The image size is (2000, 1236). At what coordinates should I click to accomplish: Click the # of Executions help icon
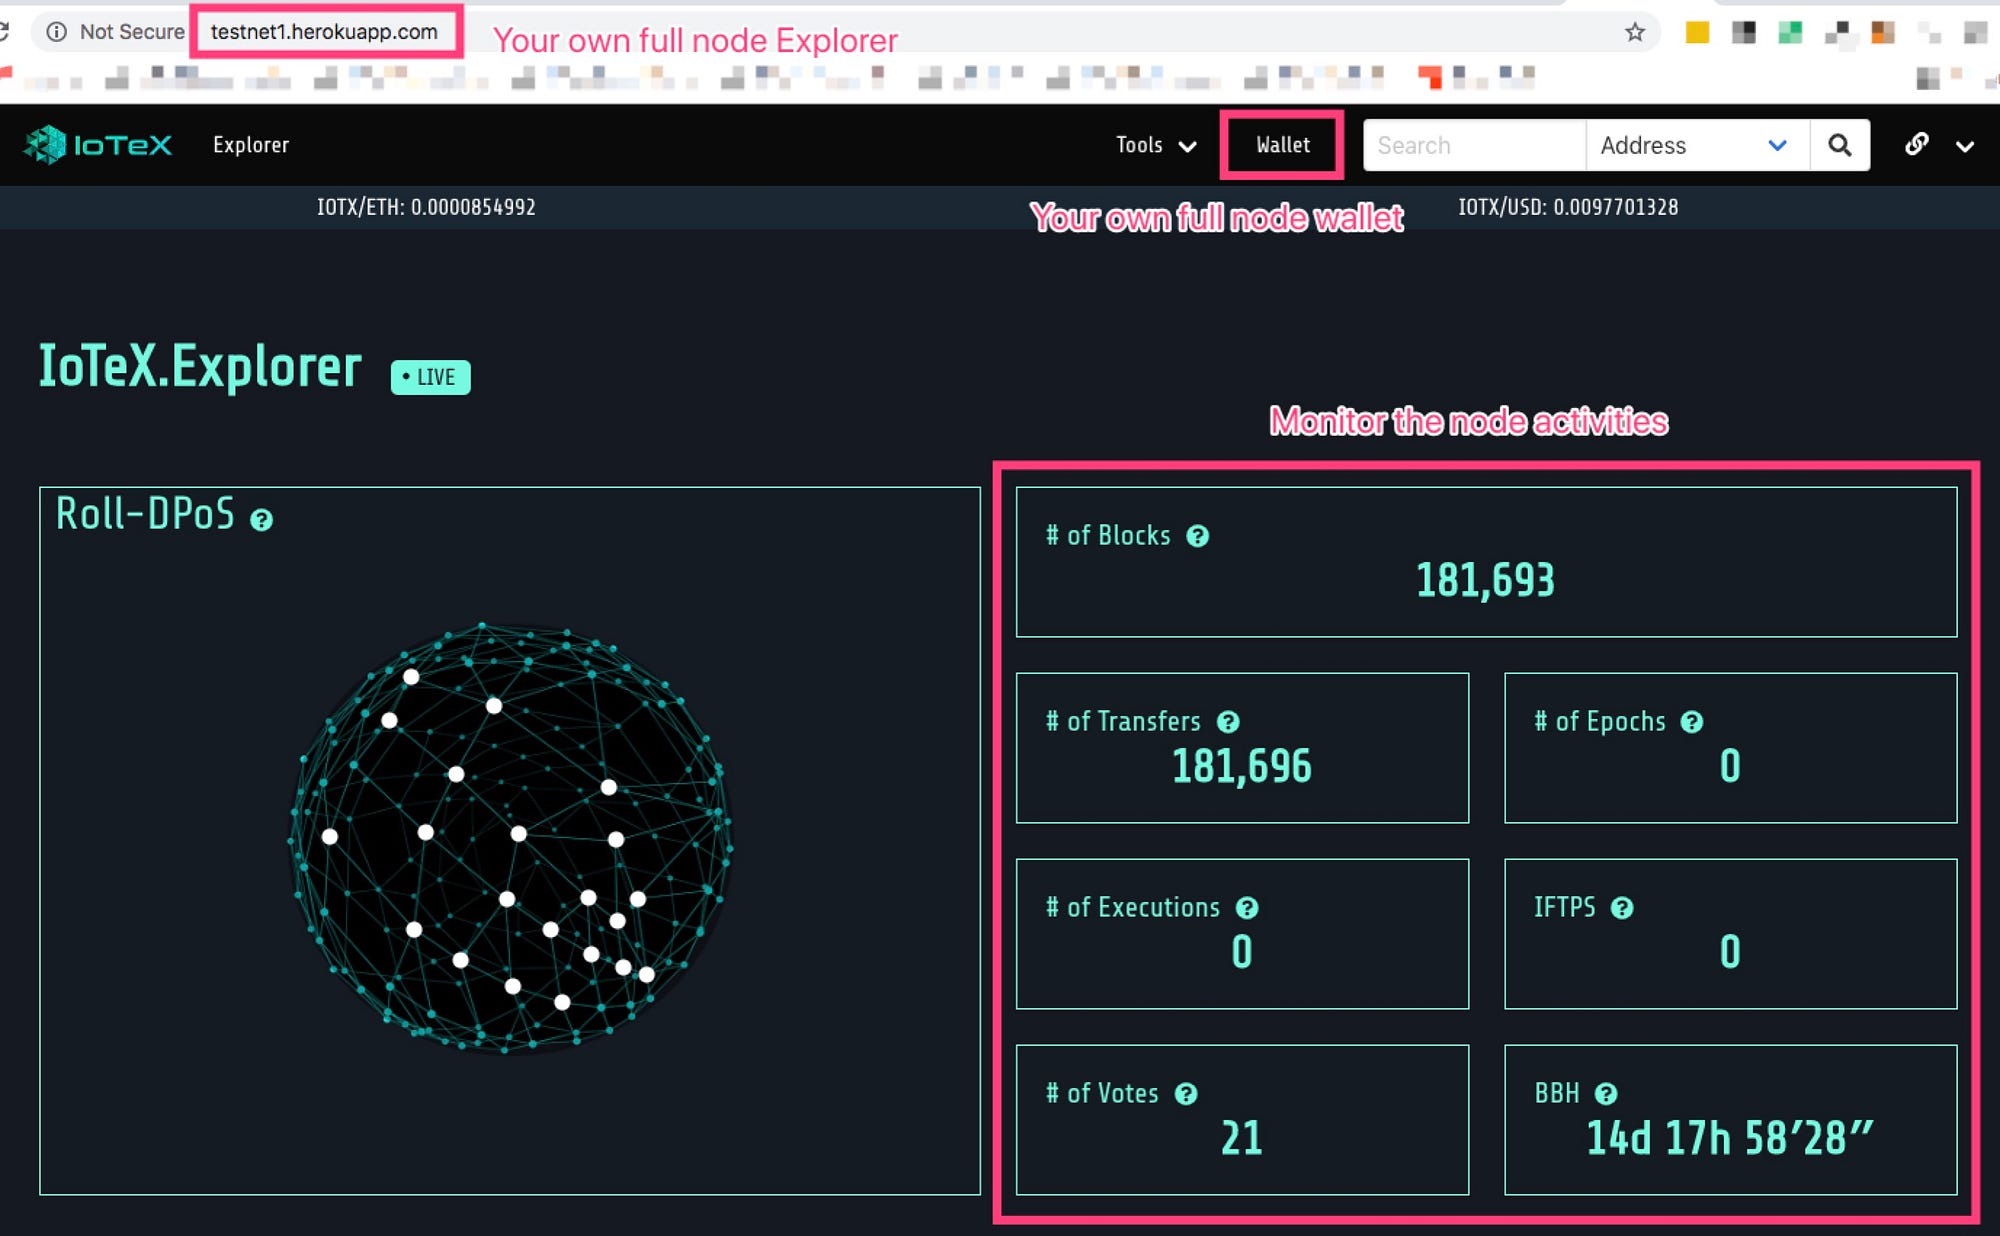tap(1246, 908)
